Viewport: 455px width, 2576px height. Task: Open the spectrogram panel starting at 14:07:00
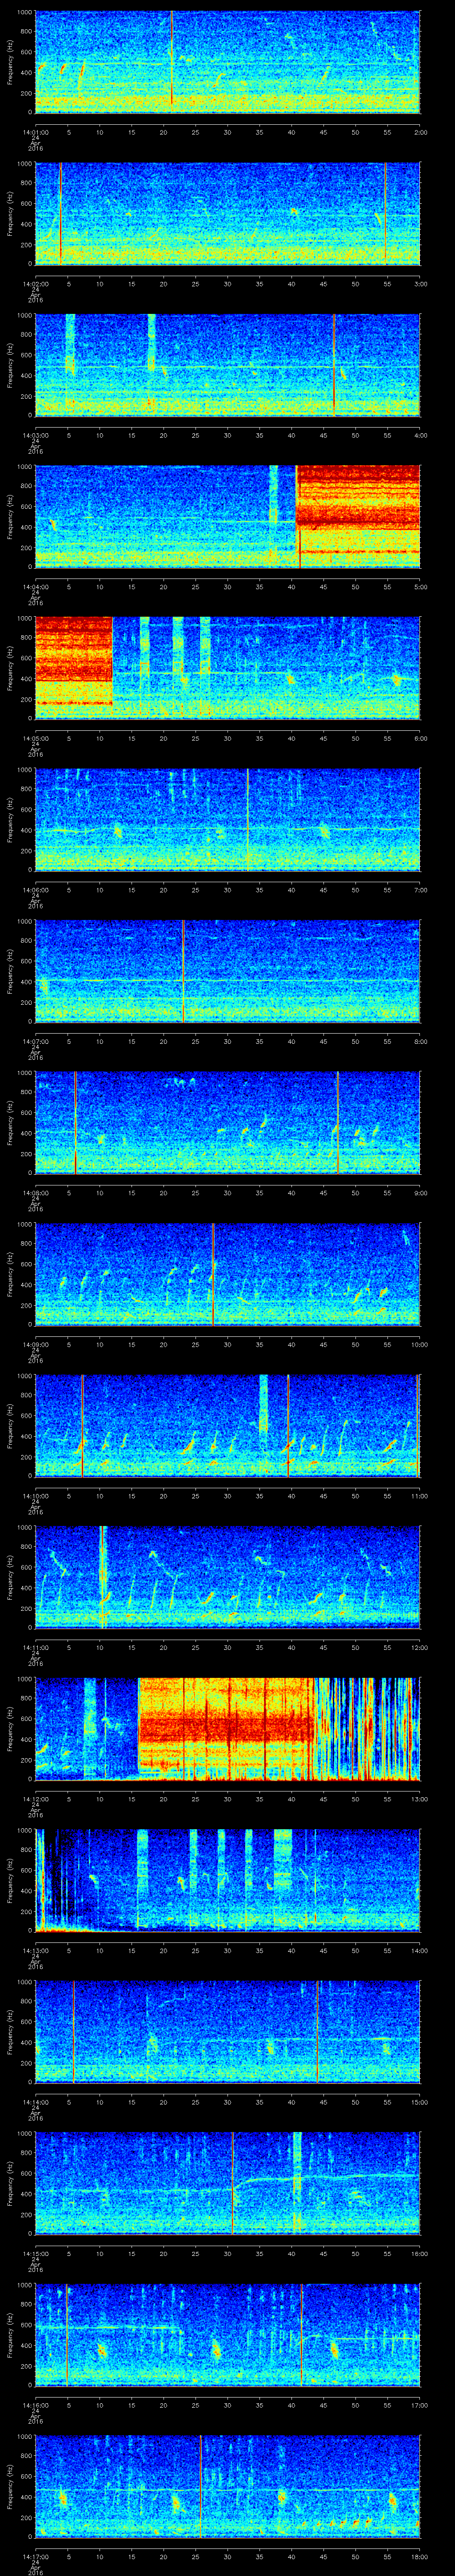[228, 971]
